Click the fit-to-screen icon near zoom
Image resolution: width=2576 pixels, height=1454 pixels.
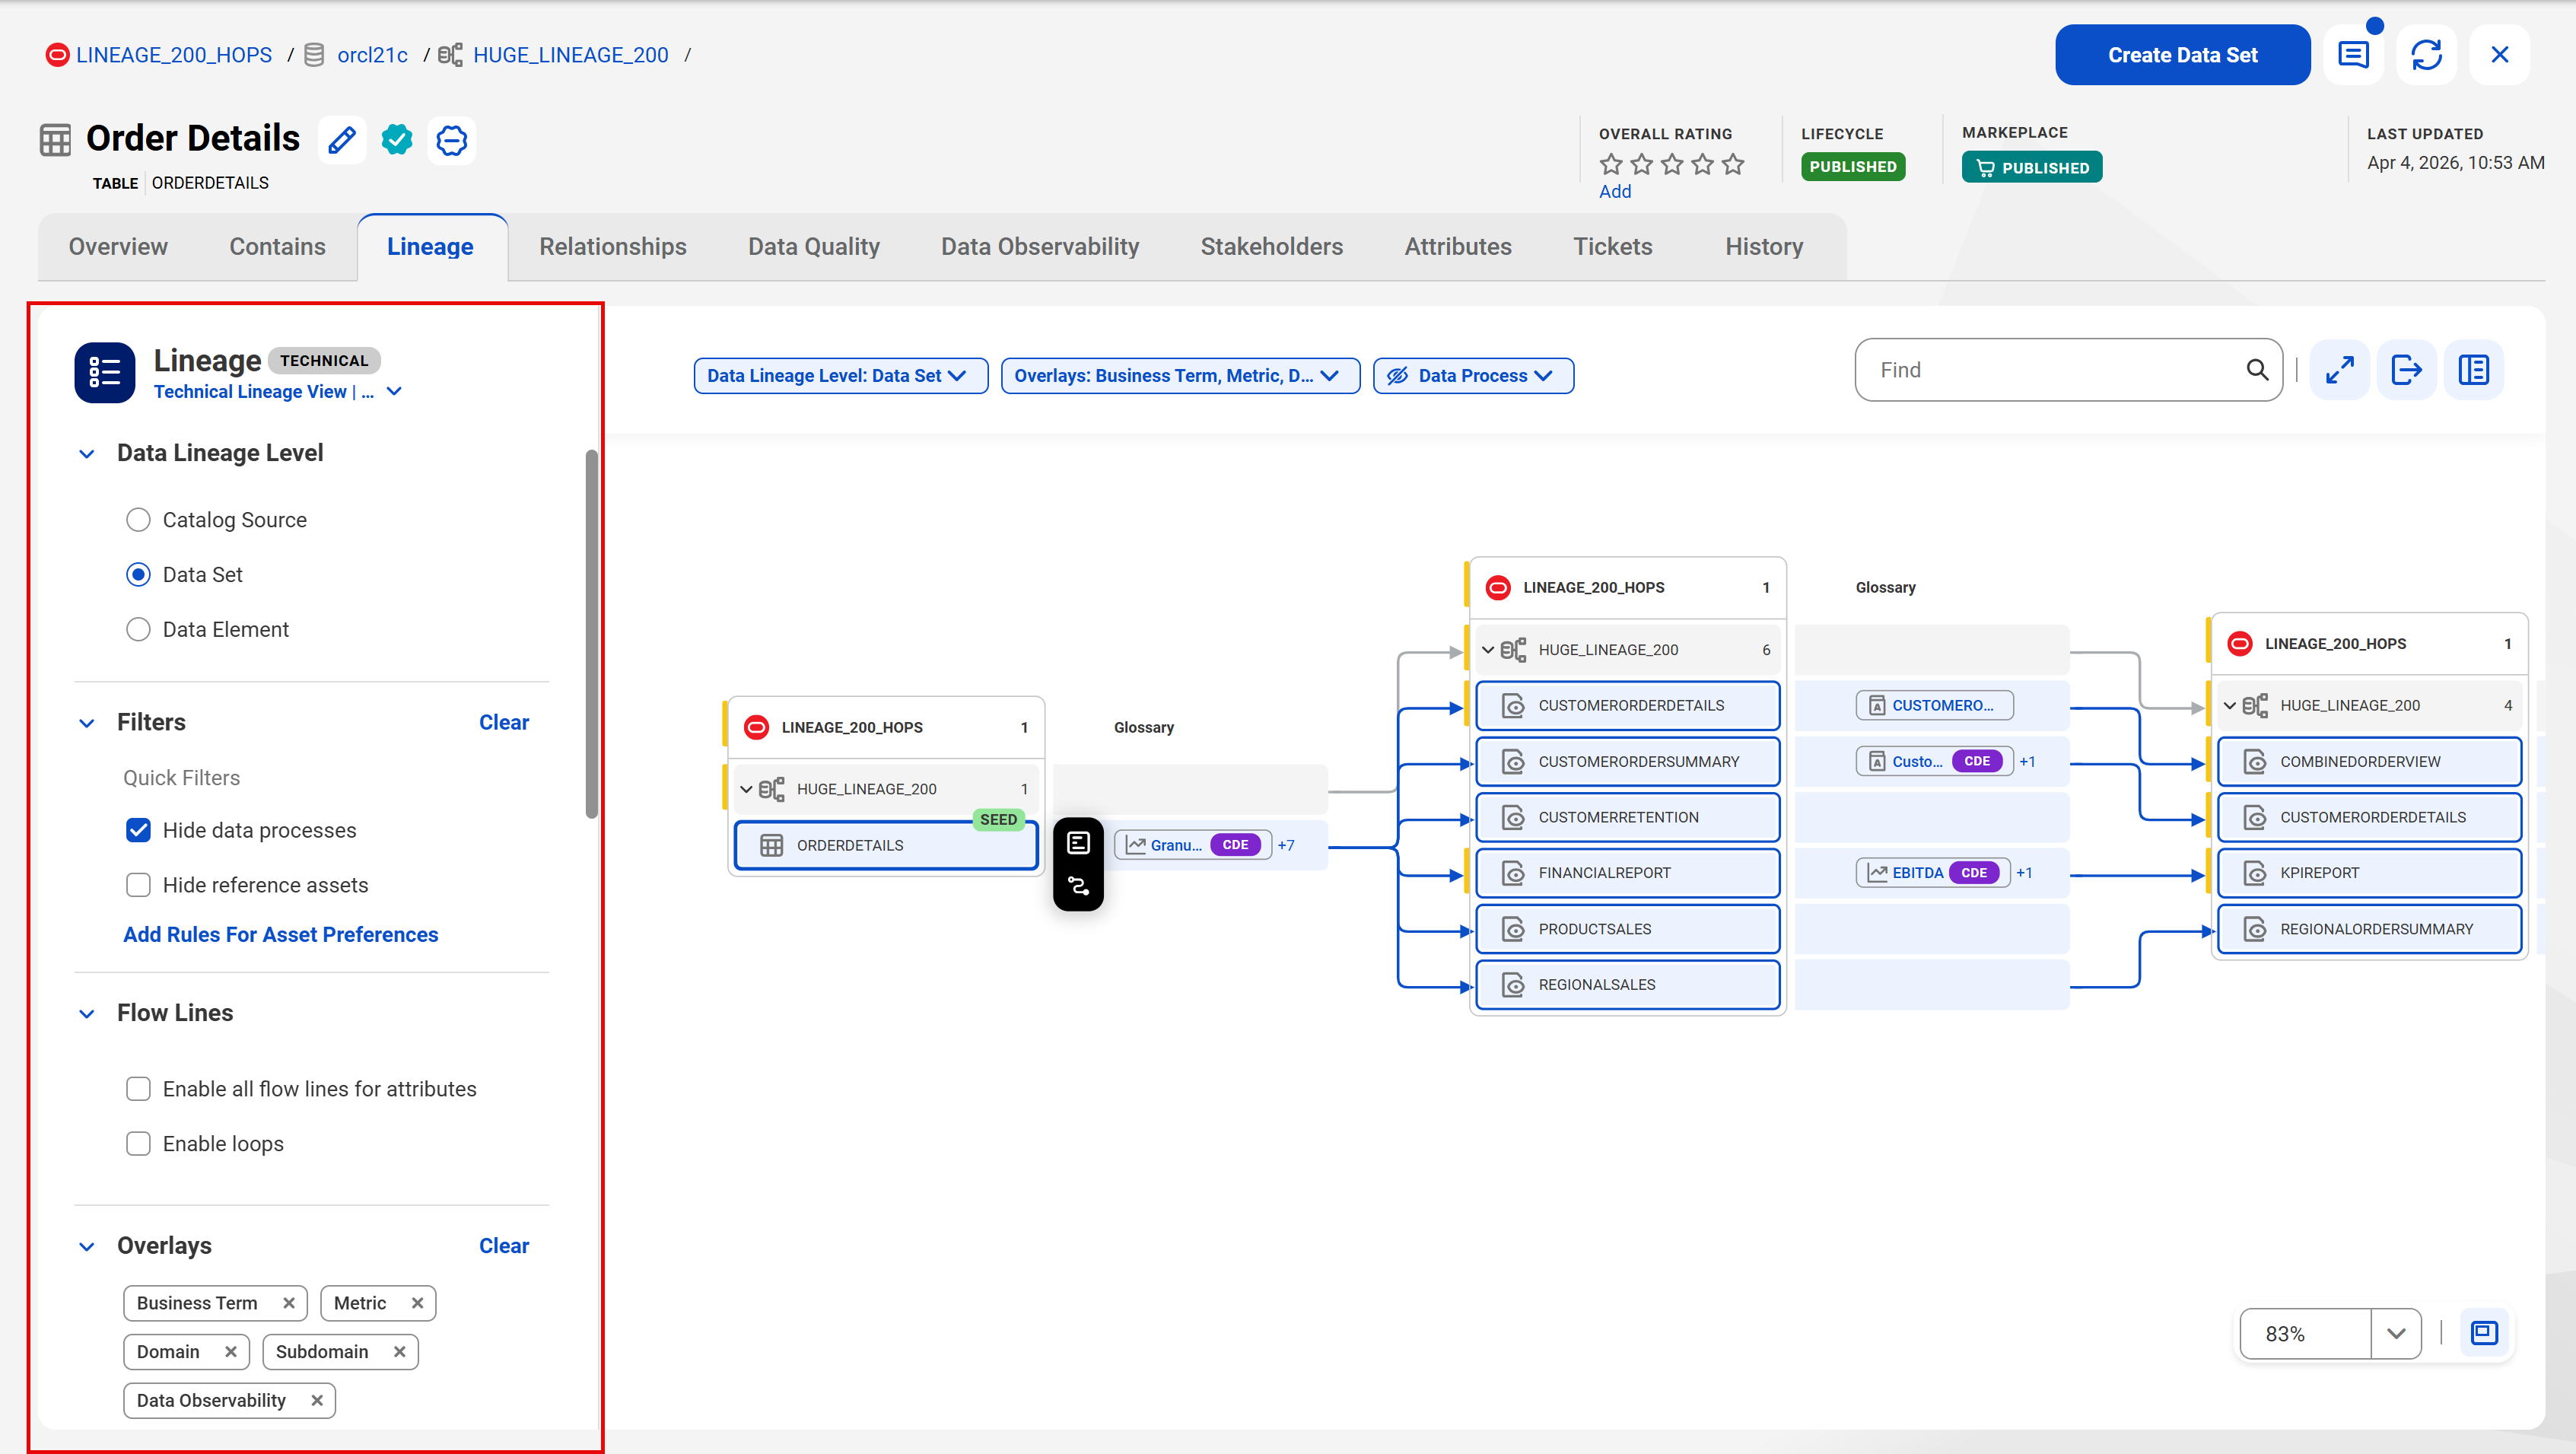coord(2485,1333)
